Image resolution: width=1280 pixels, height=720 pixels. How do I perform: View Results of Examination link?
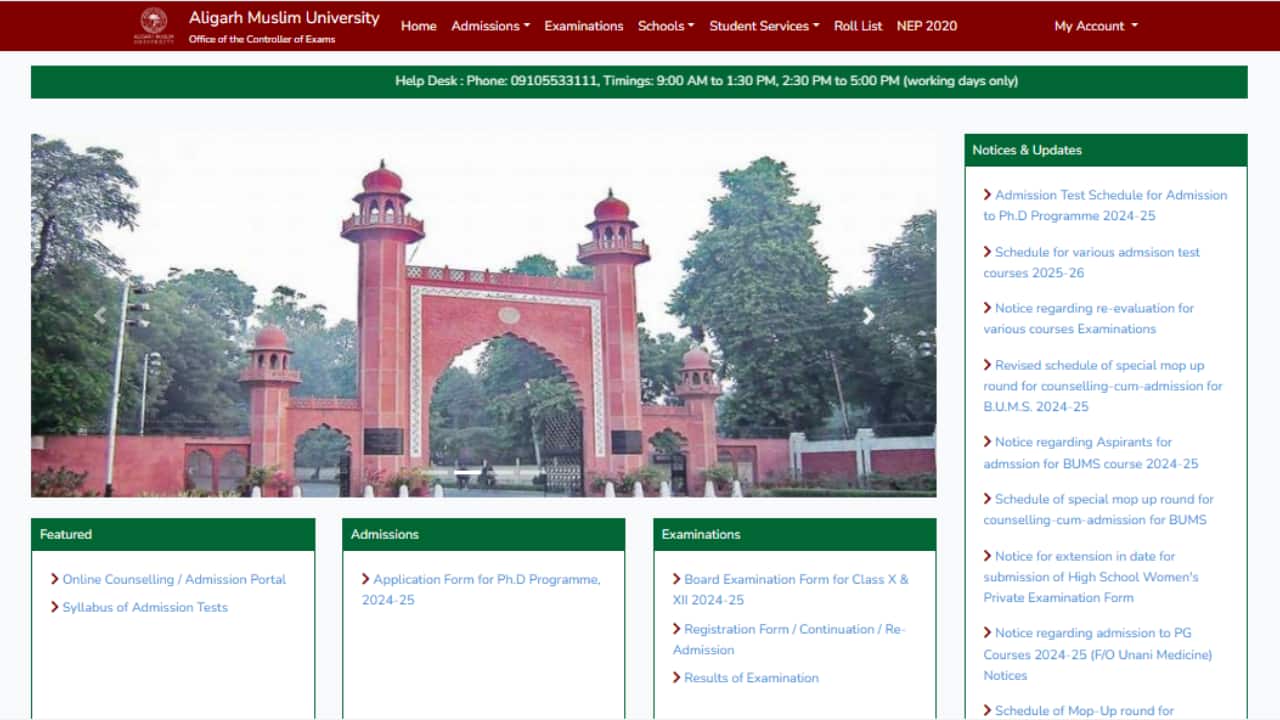751,678
